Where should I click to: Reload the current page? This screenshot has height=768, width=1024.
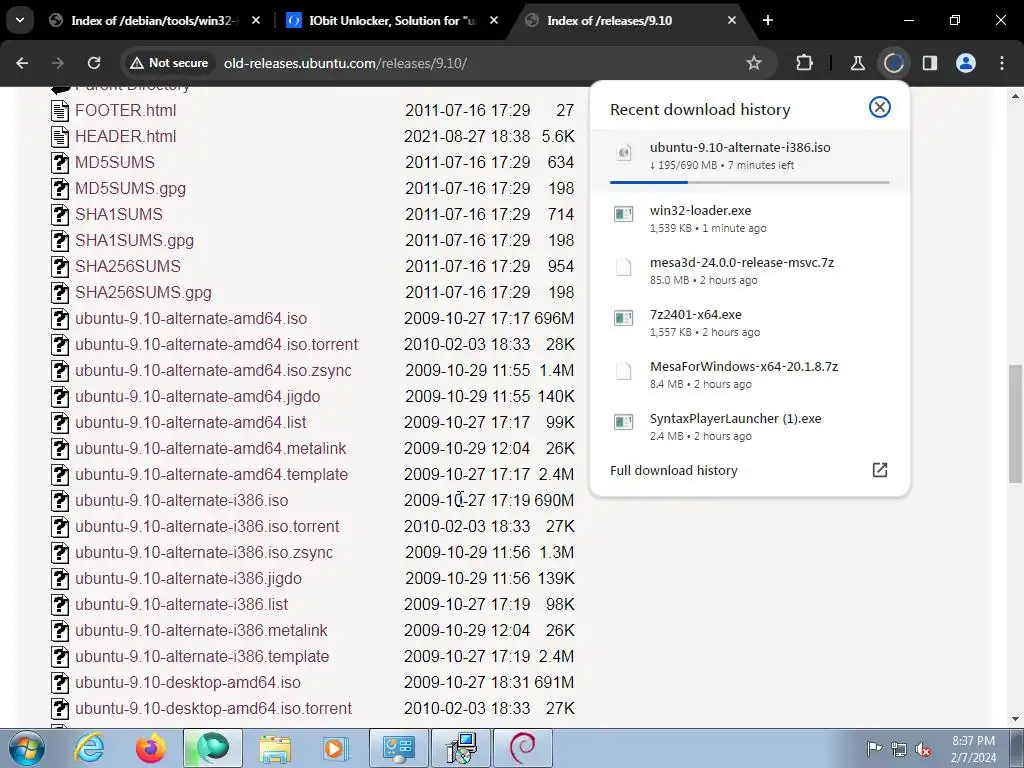(x=94, y=63)
